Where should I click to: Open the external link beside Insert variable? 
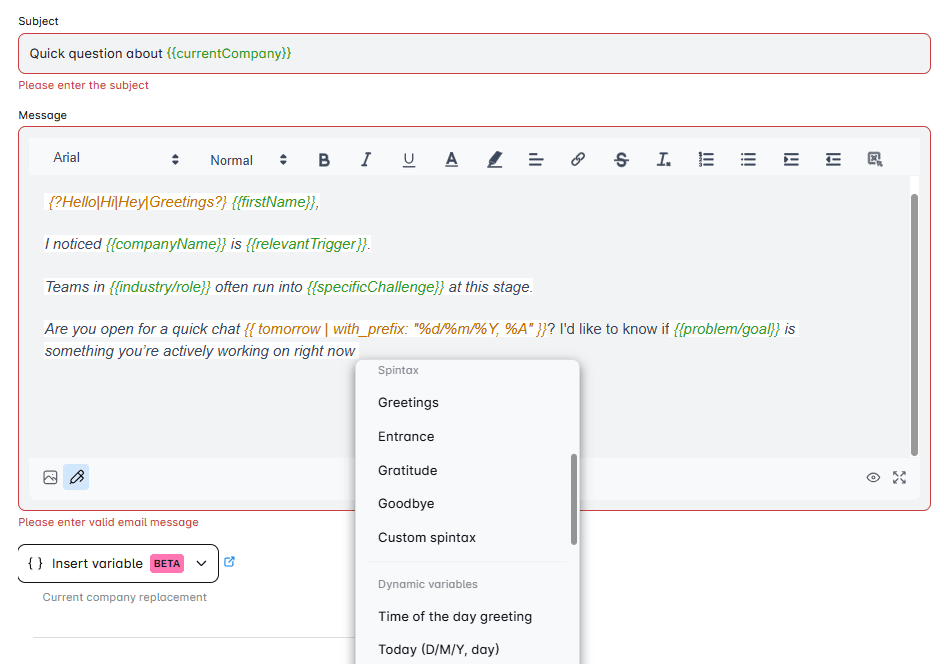click(229, 563)
